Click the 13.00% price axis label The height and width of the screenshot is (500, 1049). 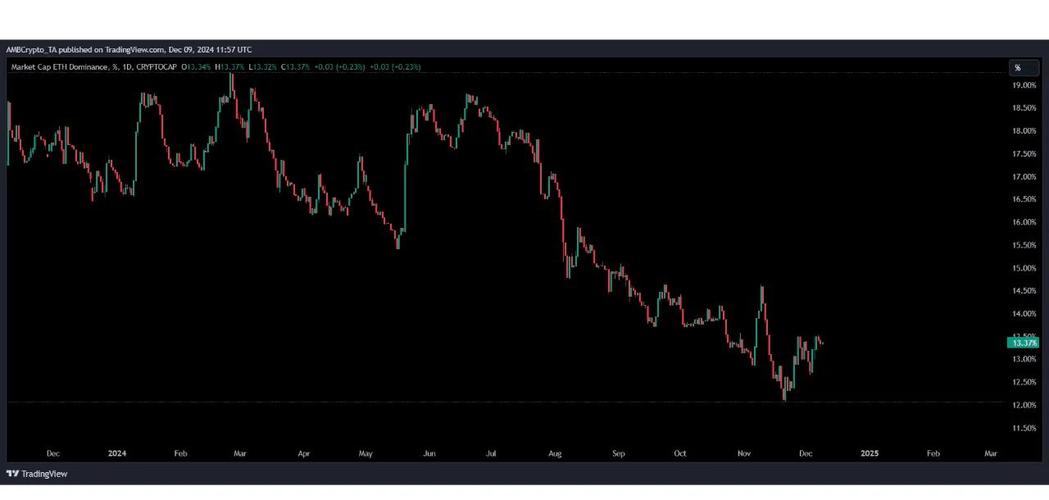1024,359
